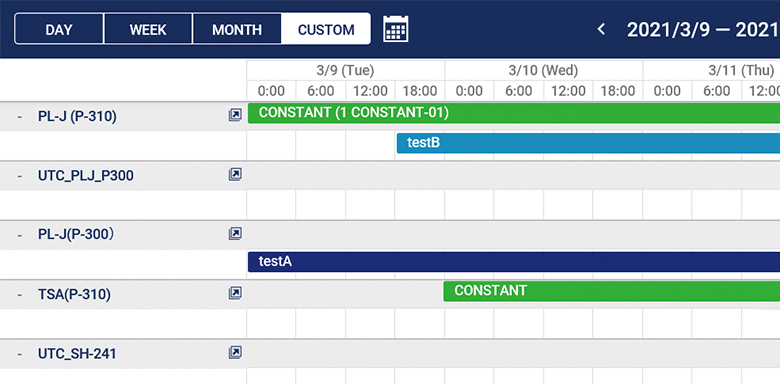The image size is (780, 384).
Task: Switch to MONTH view
Action: pos(237,29)
